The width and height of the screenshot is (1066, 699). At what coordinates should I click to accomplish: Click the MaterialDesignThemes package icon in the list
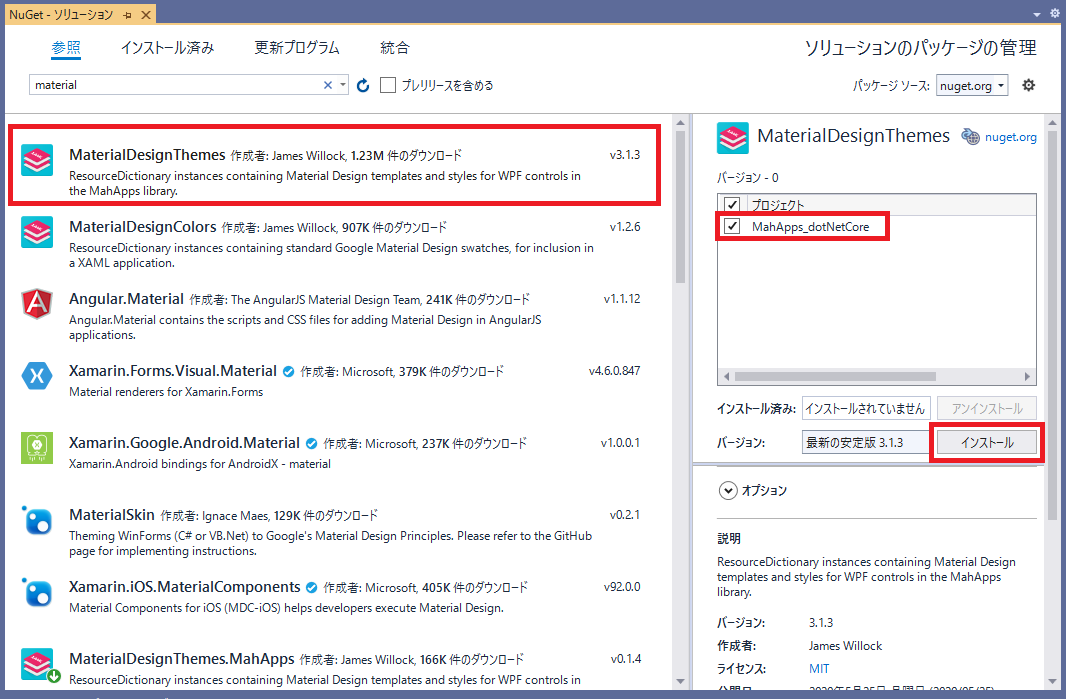click(x=37, y=160)
